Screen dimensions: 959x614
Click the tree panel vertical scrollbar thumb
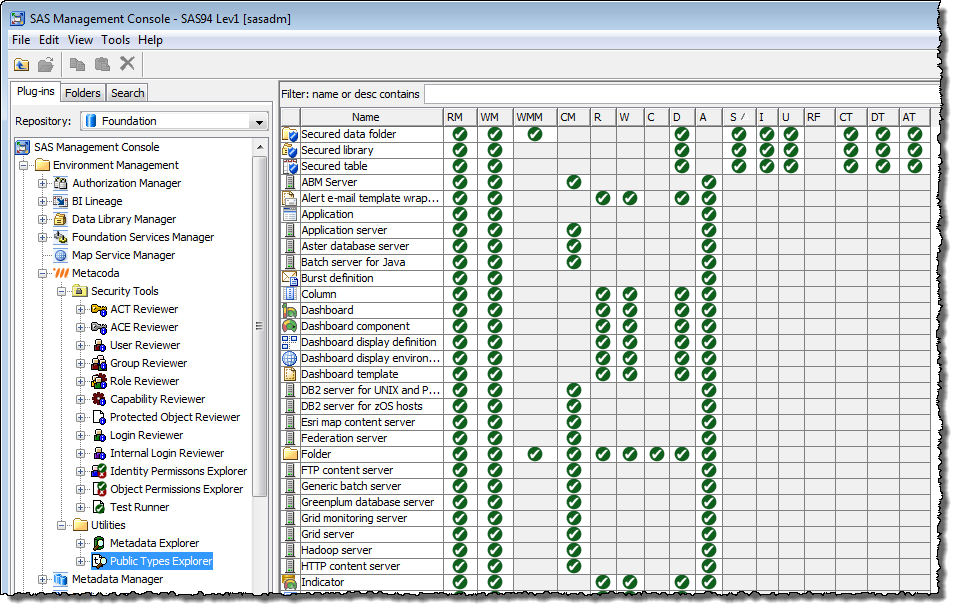[x=260, y=326]
